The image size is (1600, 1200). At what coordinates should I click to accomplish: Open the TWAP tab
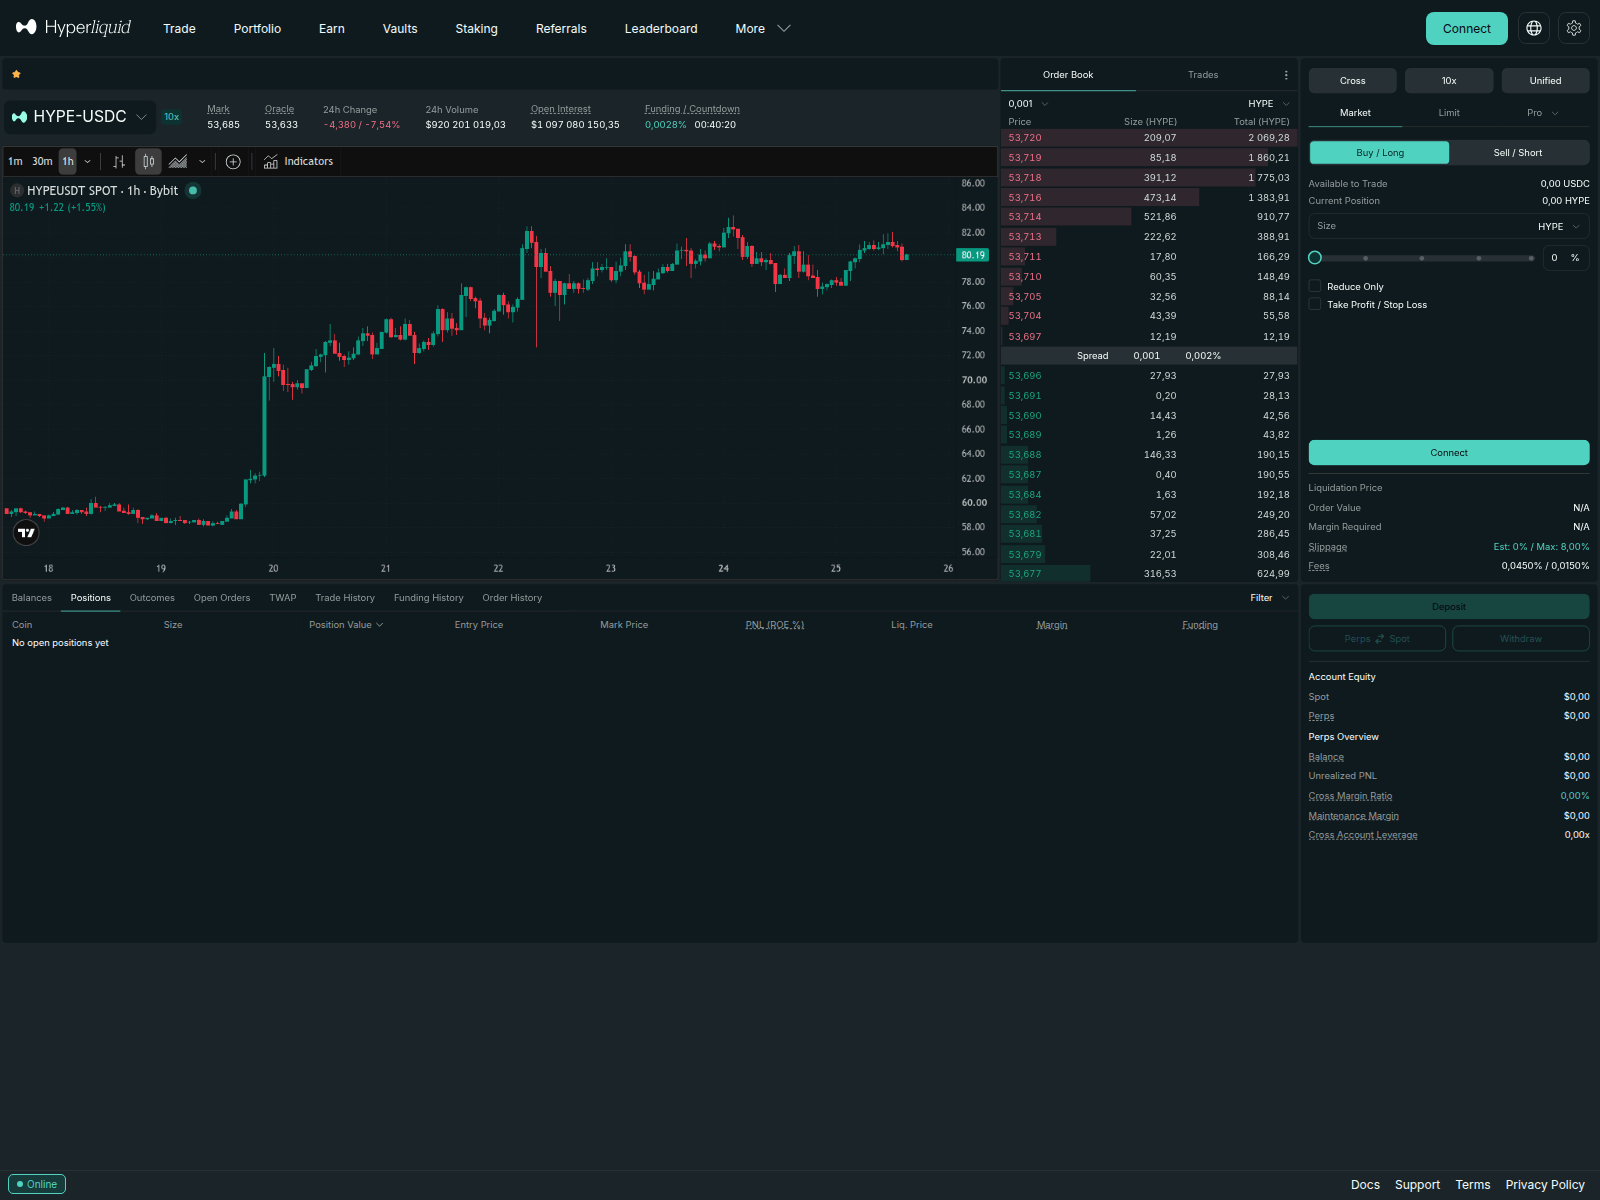[x=283, y=598]
